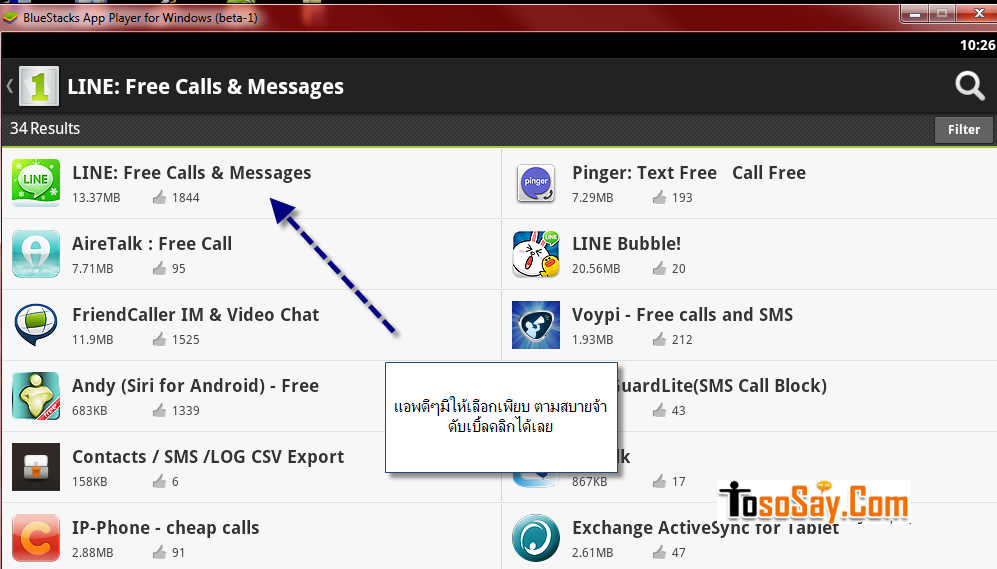Click thumbs-up icon beside 47
The width and height of the screenshot is (997, 569).
pyautogui.click(x=659, y=552)
